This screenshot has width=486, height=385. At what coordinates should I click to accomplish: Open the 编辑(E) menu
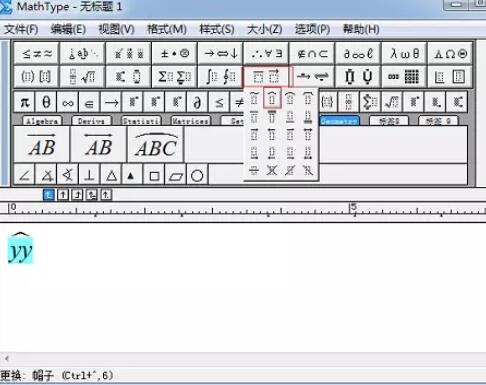pos(68,29)
